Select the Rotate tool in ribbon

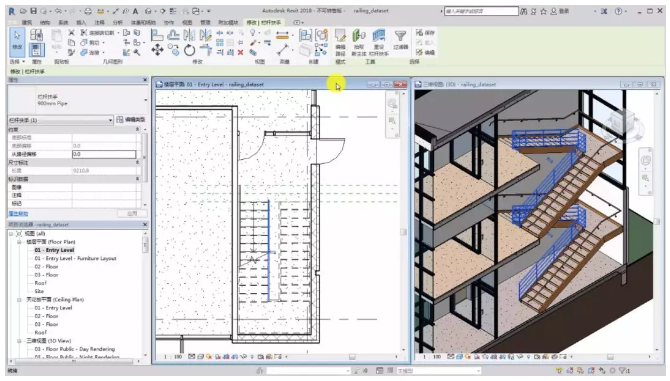coord(189,50)
